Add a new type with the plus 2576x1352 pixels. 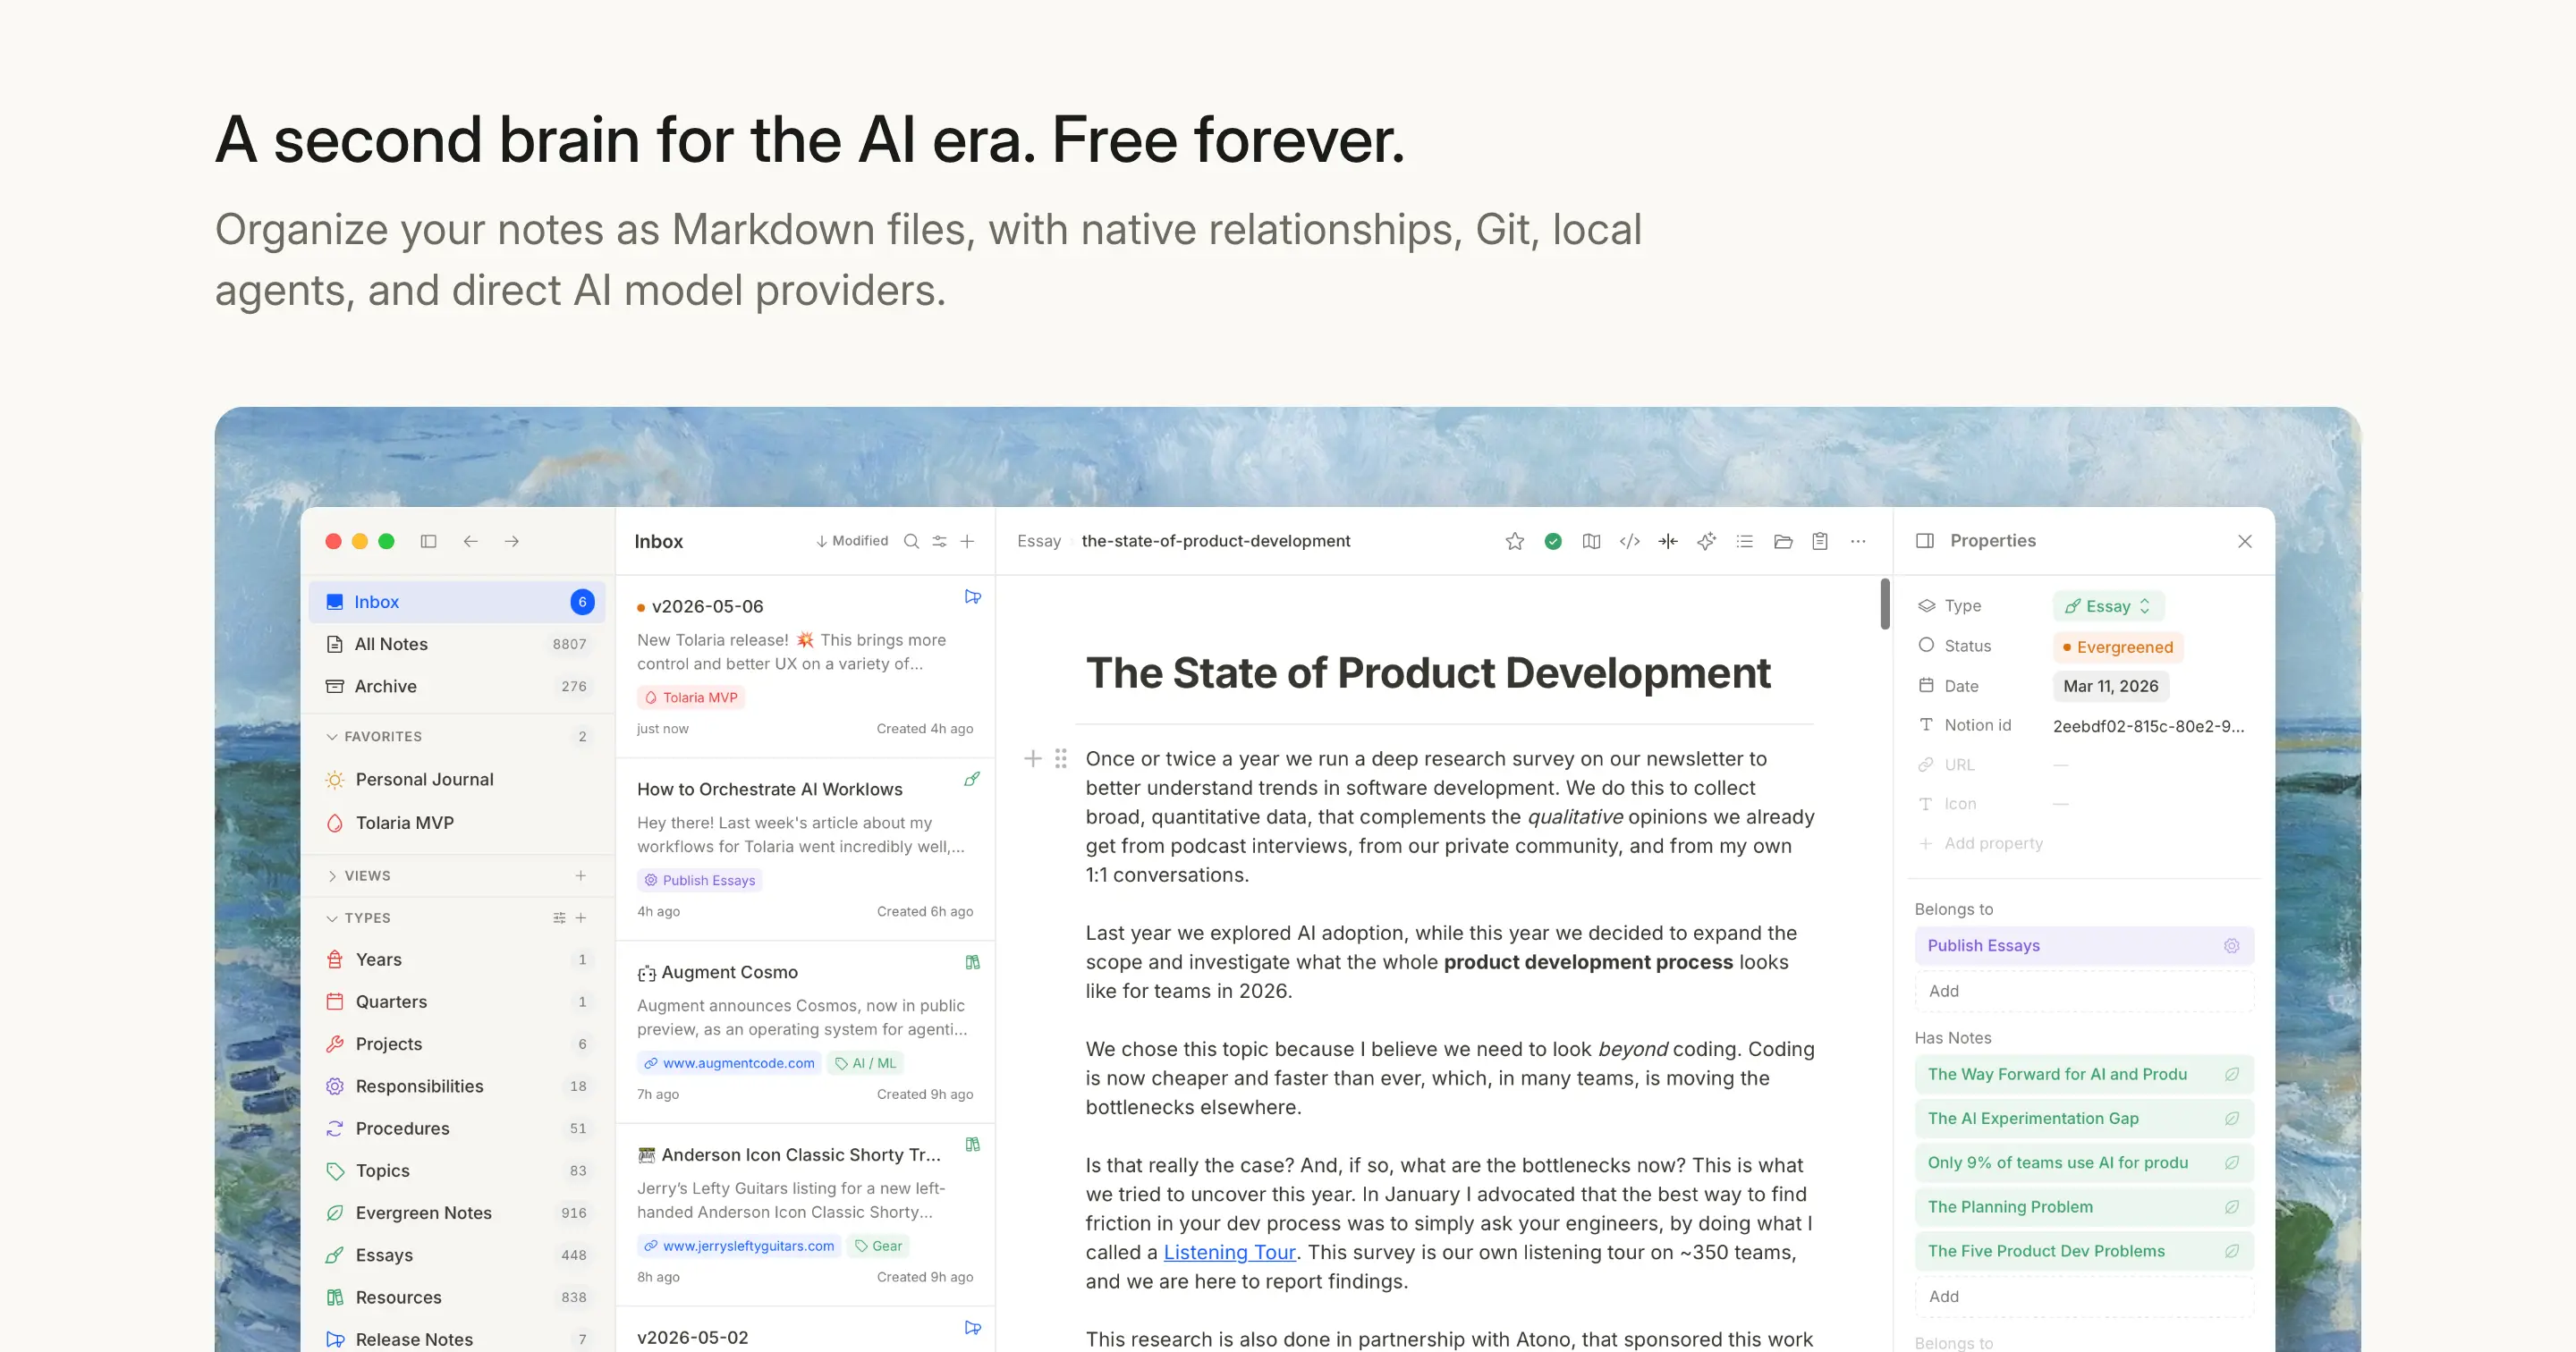pos(581,918)
